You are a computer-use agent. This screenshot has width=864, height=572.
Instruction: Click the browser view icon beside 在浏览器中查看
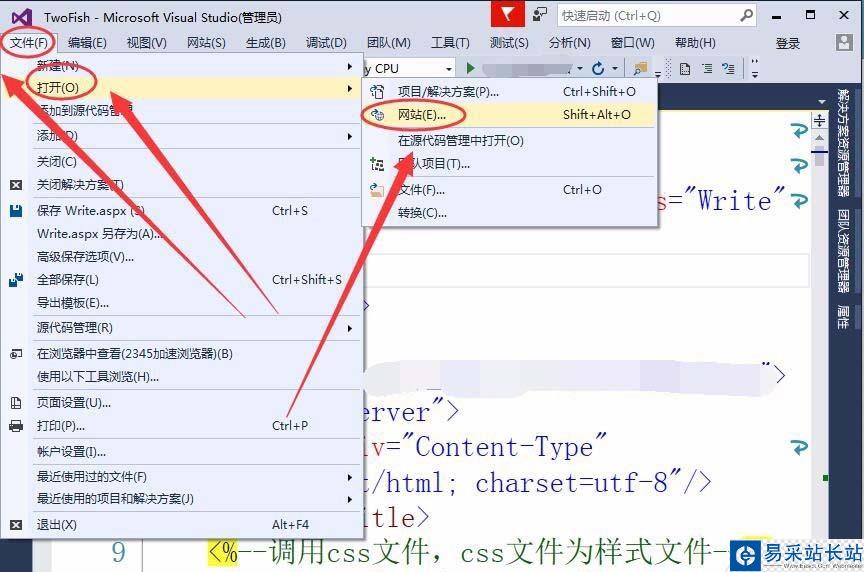(x=16, y=354)
